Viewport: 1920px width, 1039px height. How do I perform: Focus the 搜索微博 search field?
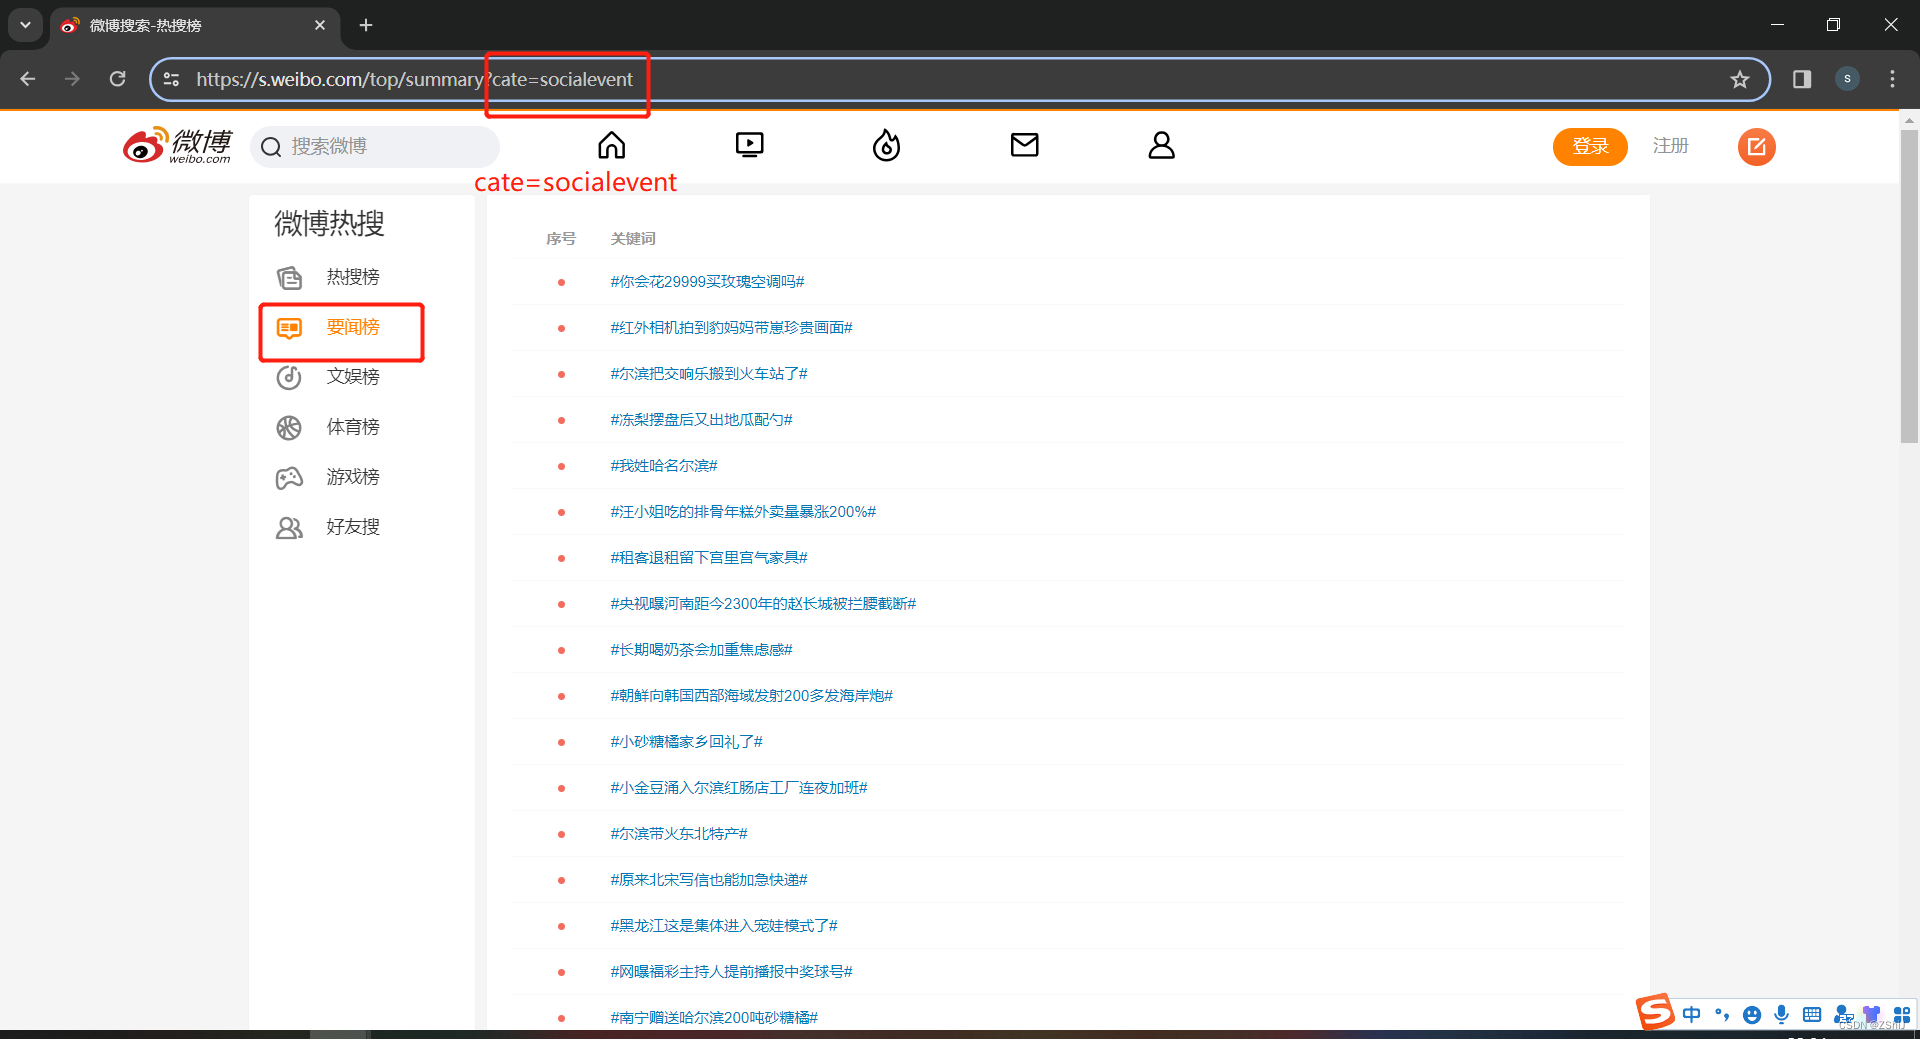(375, 147)
